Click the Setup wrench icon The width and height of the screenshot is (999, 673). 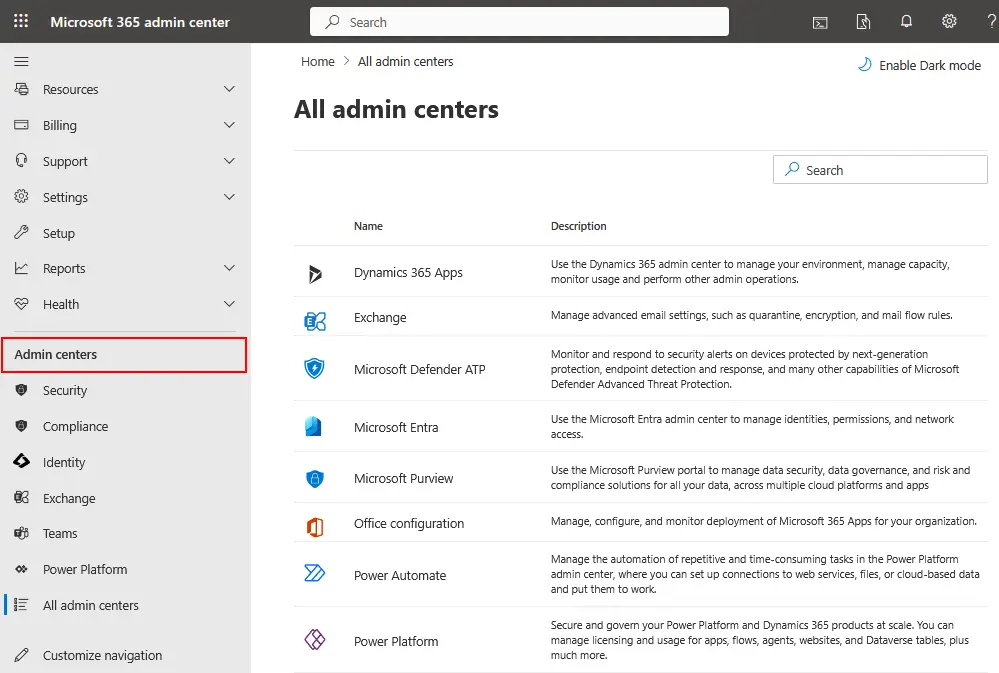tap(21, 233)
